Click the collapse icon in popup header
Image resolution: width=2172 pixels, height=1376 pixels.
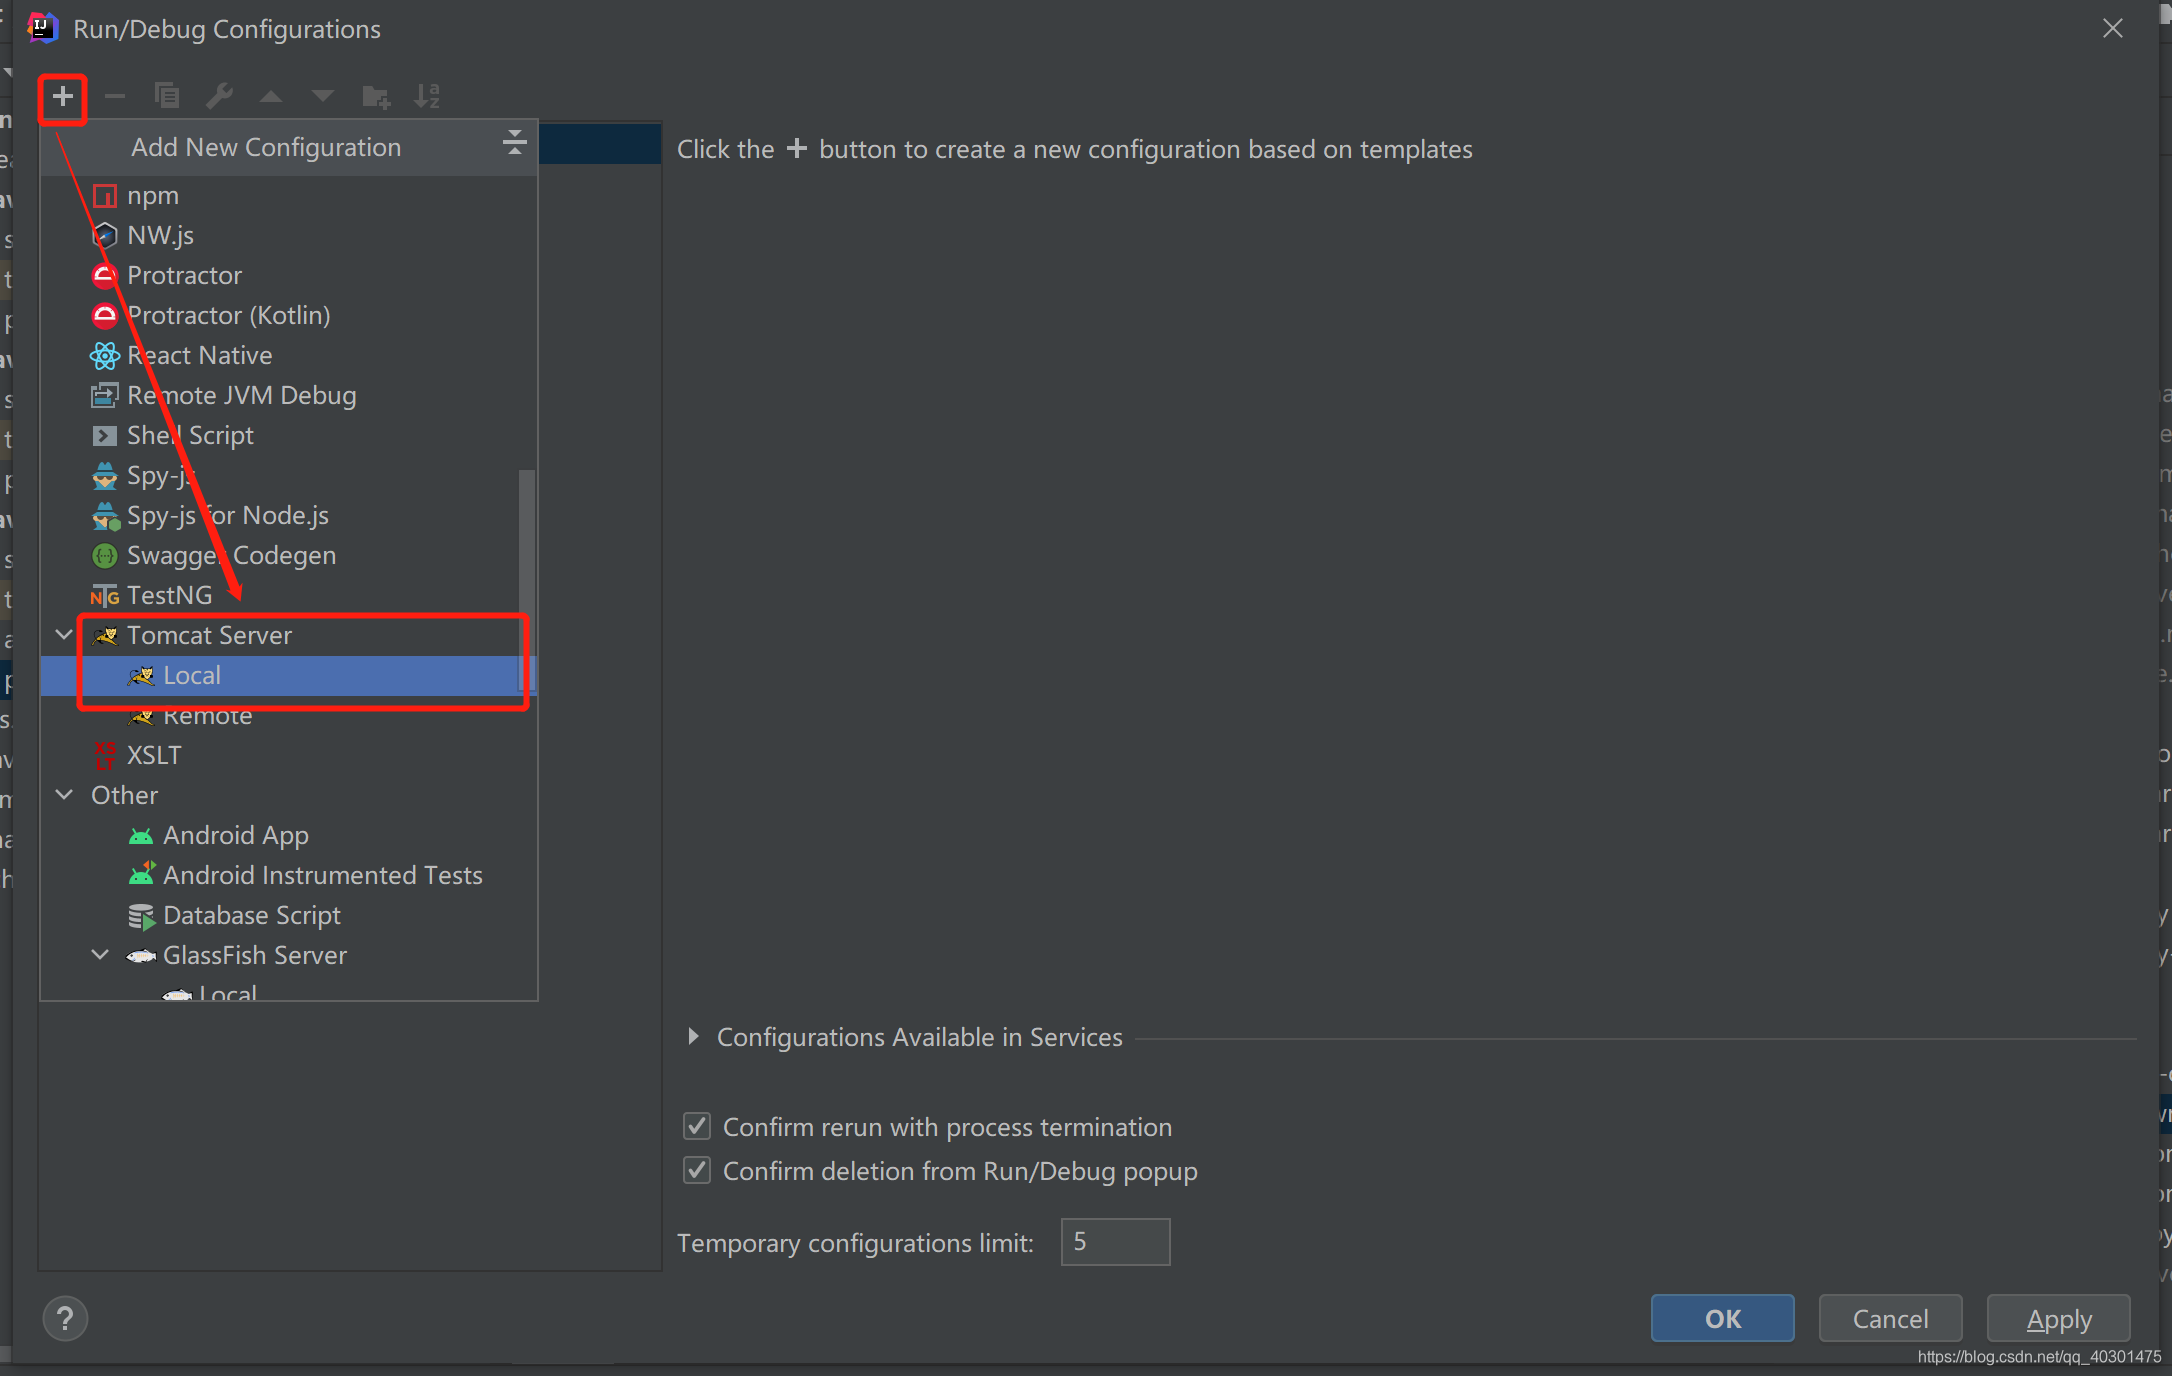(514, 143)
